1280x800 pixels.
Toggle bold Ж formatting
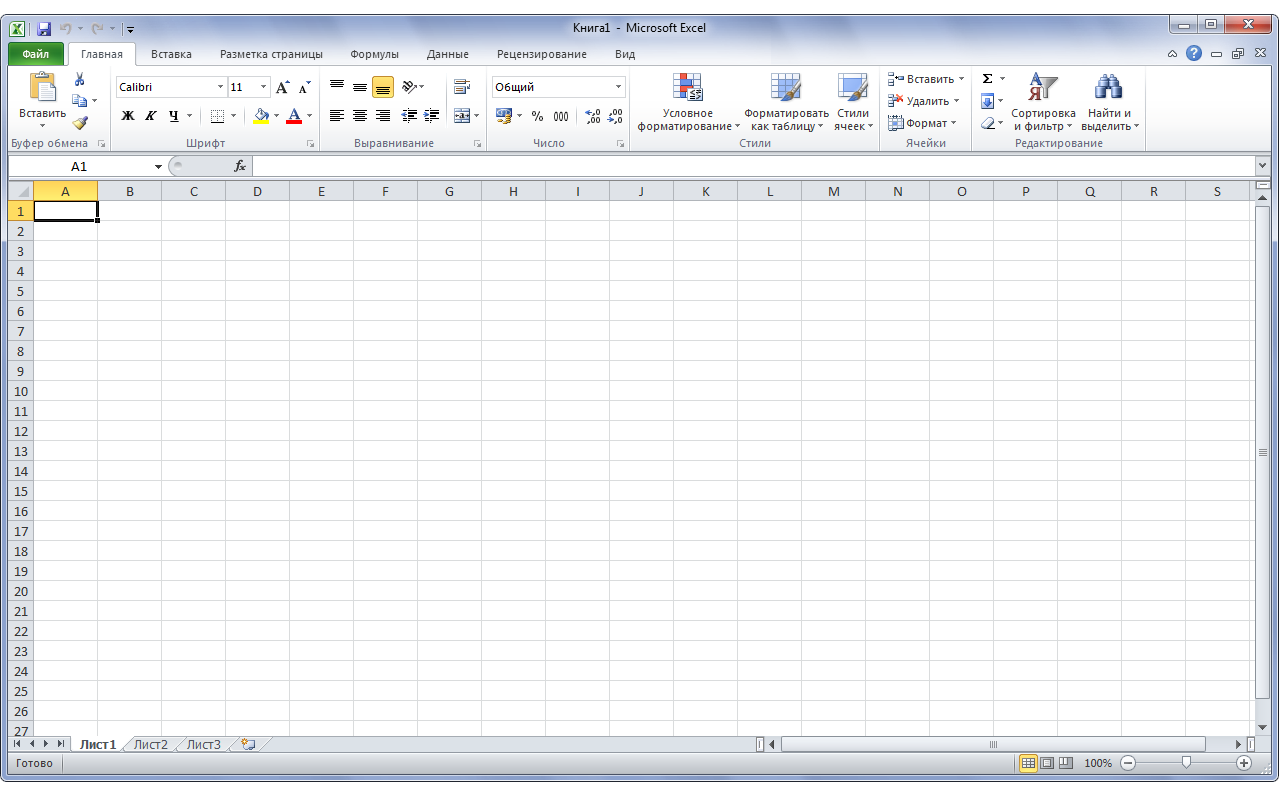click(128, 116)
